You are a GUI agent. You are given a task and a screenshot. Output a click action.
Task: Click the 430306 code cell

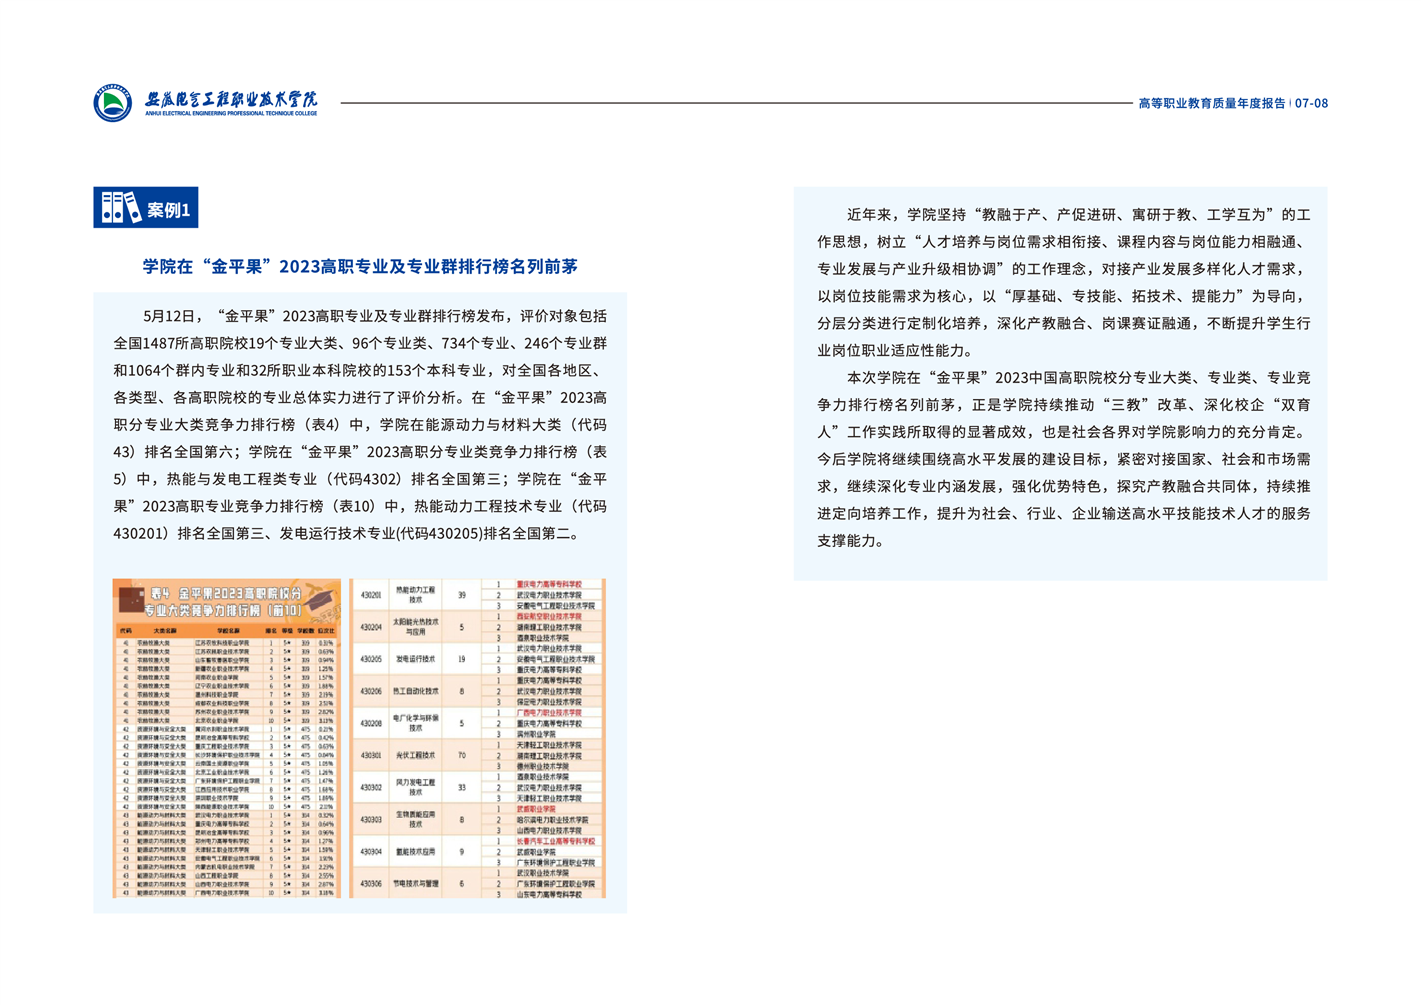tap(371, 884)
